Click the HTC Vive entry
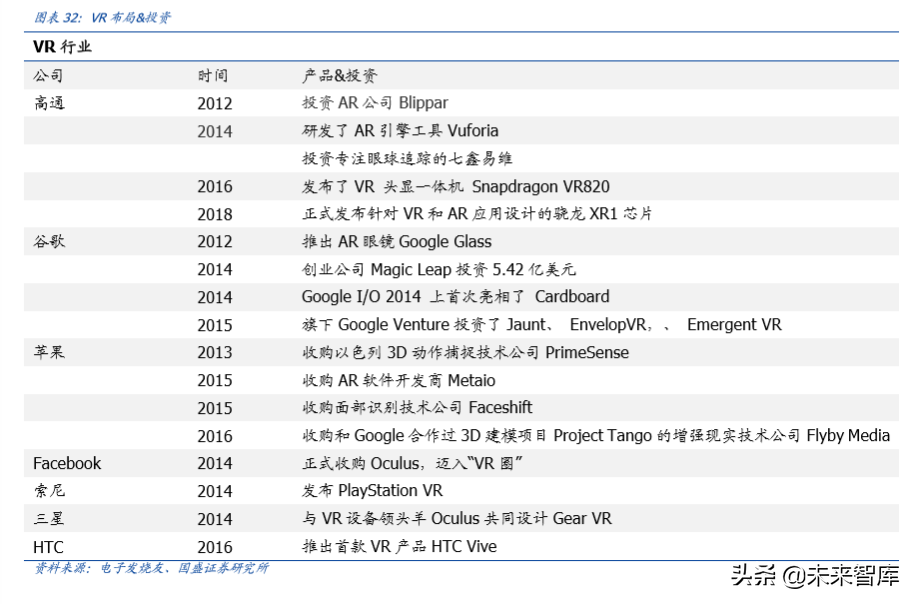Screen dimensions: 916x604 pos(399,547)
